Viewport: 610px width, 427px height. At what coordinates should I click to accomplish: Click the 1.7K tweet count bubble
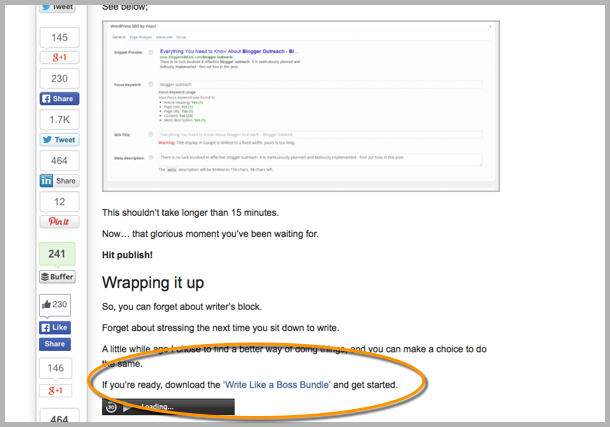(60, 120)
